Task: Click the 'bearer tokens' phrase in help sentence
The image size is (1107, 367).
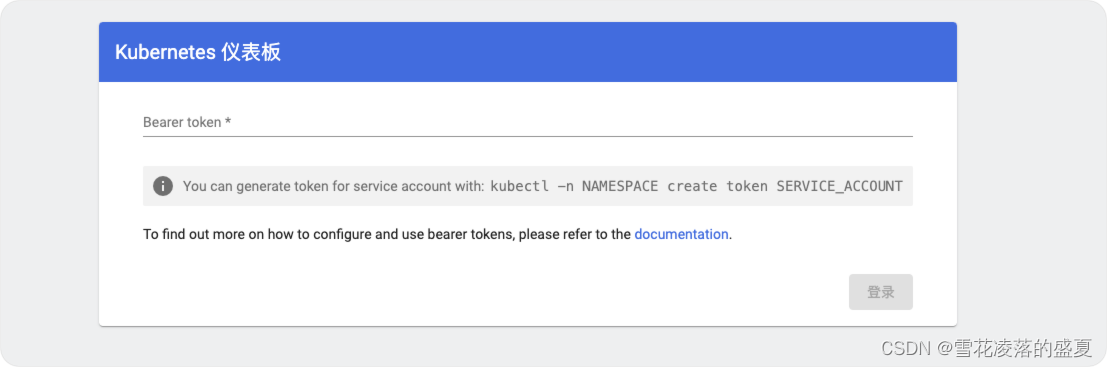Action: coord(471,234)
